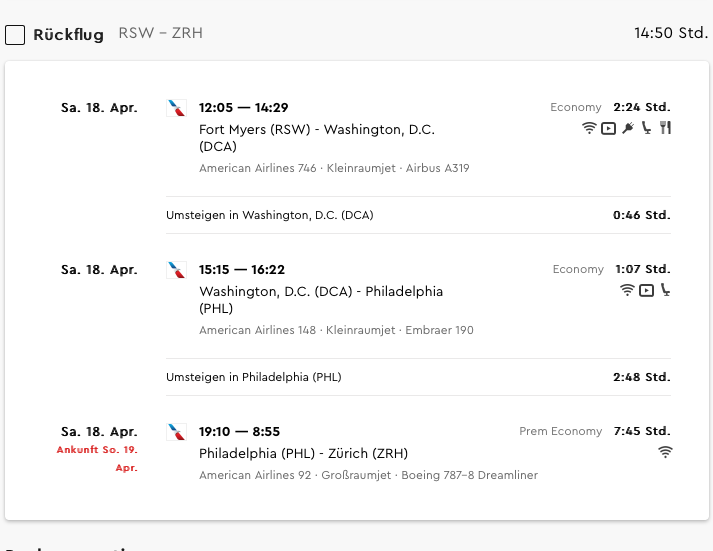Click the WiFi icon for Philadelphia-Zürich flight
The height and width of the screenshot is (551, 713).
pos(665,452)
